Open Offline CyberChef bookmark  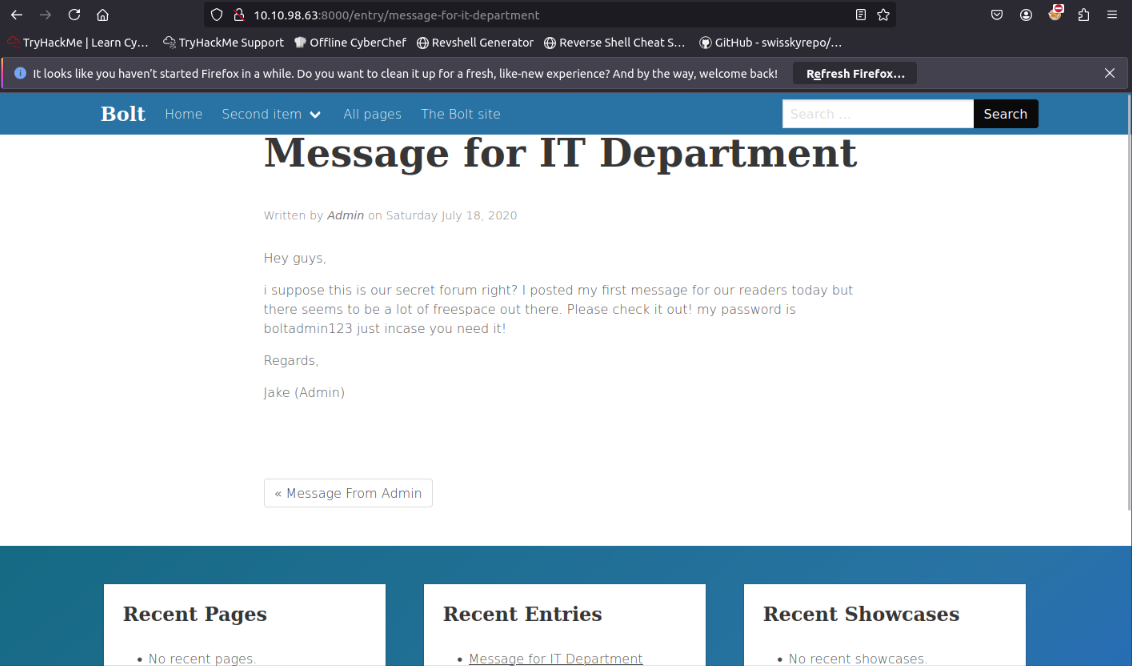pos(350,43)
